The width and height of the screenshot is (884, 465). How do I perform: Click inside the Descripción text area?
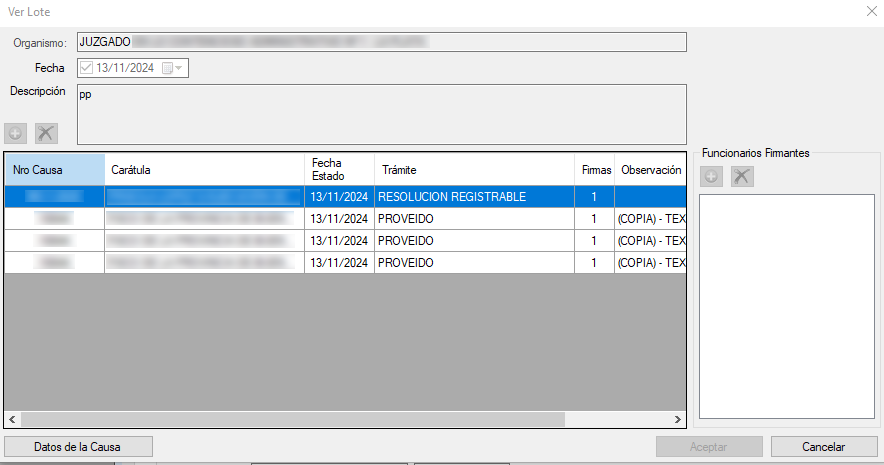pos(380,114)
